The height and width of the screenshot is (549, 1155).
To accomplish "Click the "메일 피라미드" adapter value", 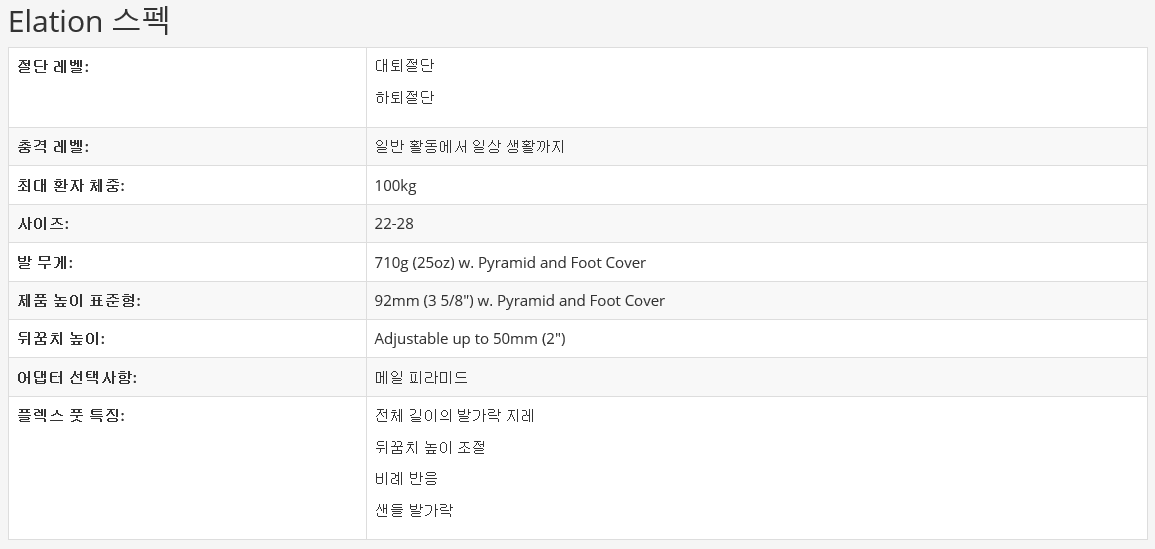I will click(x=421, y=378).
